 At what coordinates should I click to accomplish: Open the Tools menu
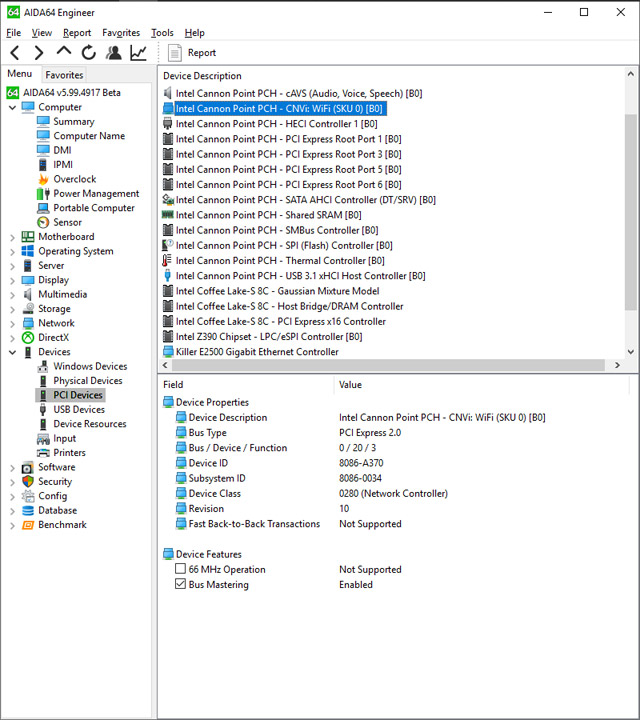tap(163, 33)
